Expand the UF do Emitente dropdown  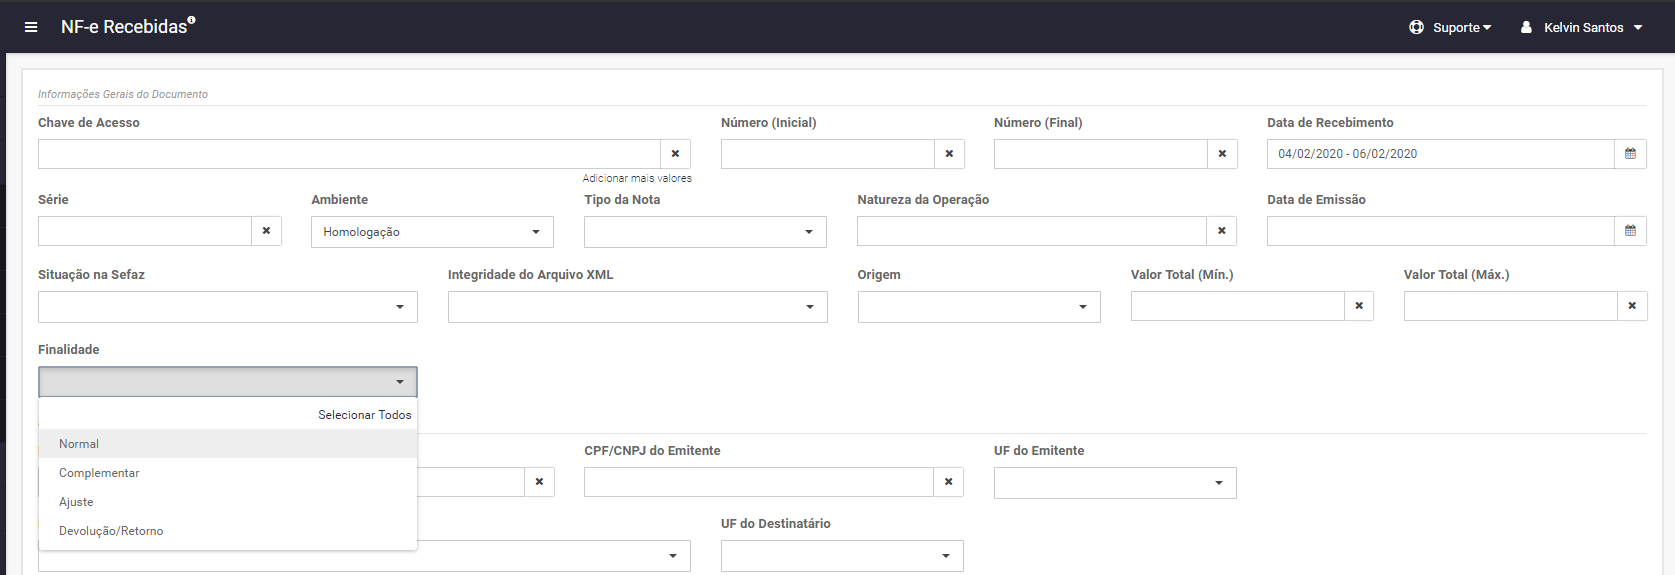click(x=1115, y=483)
